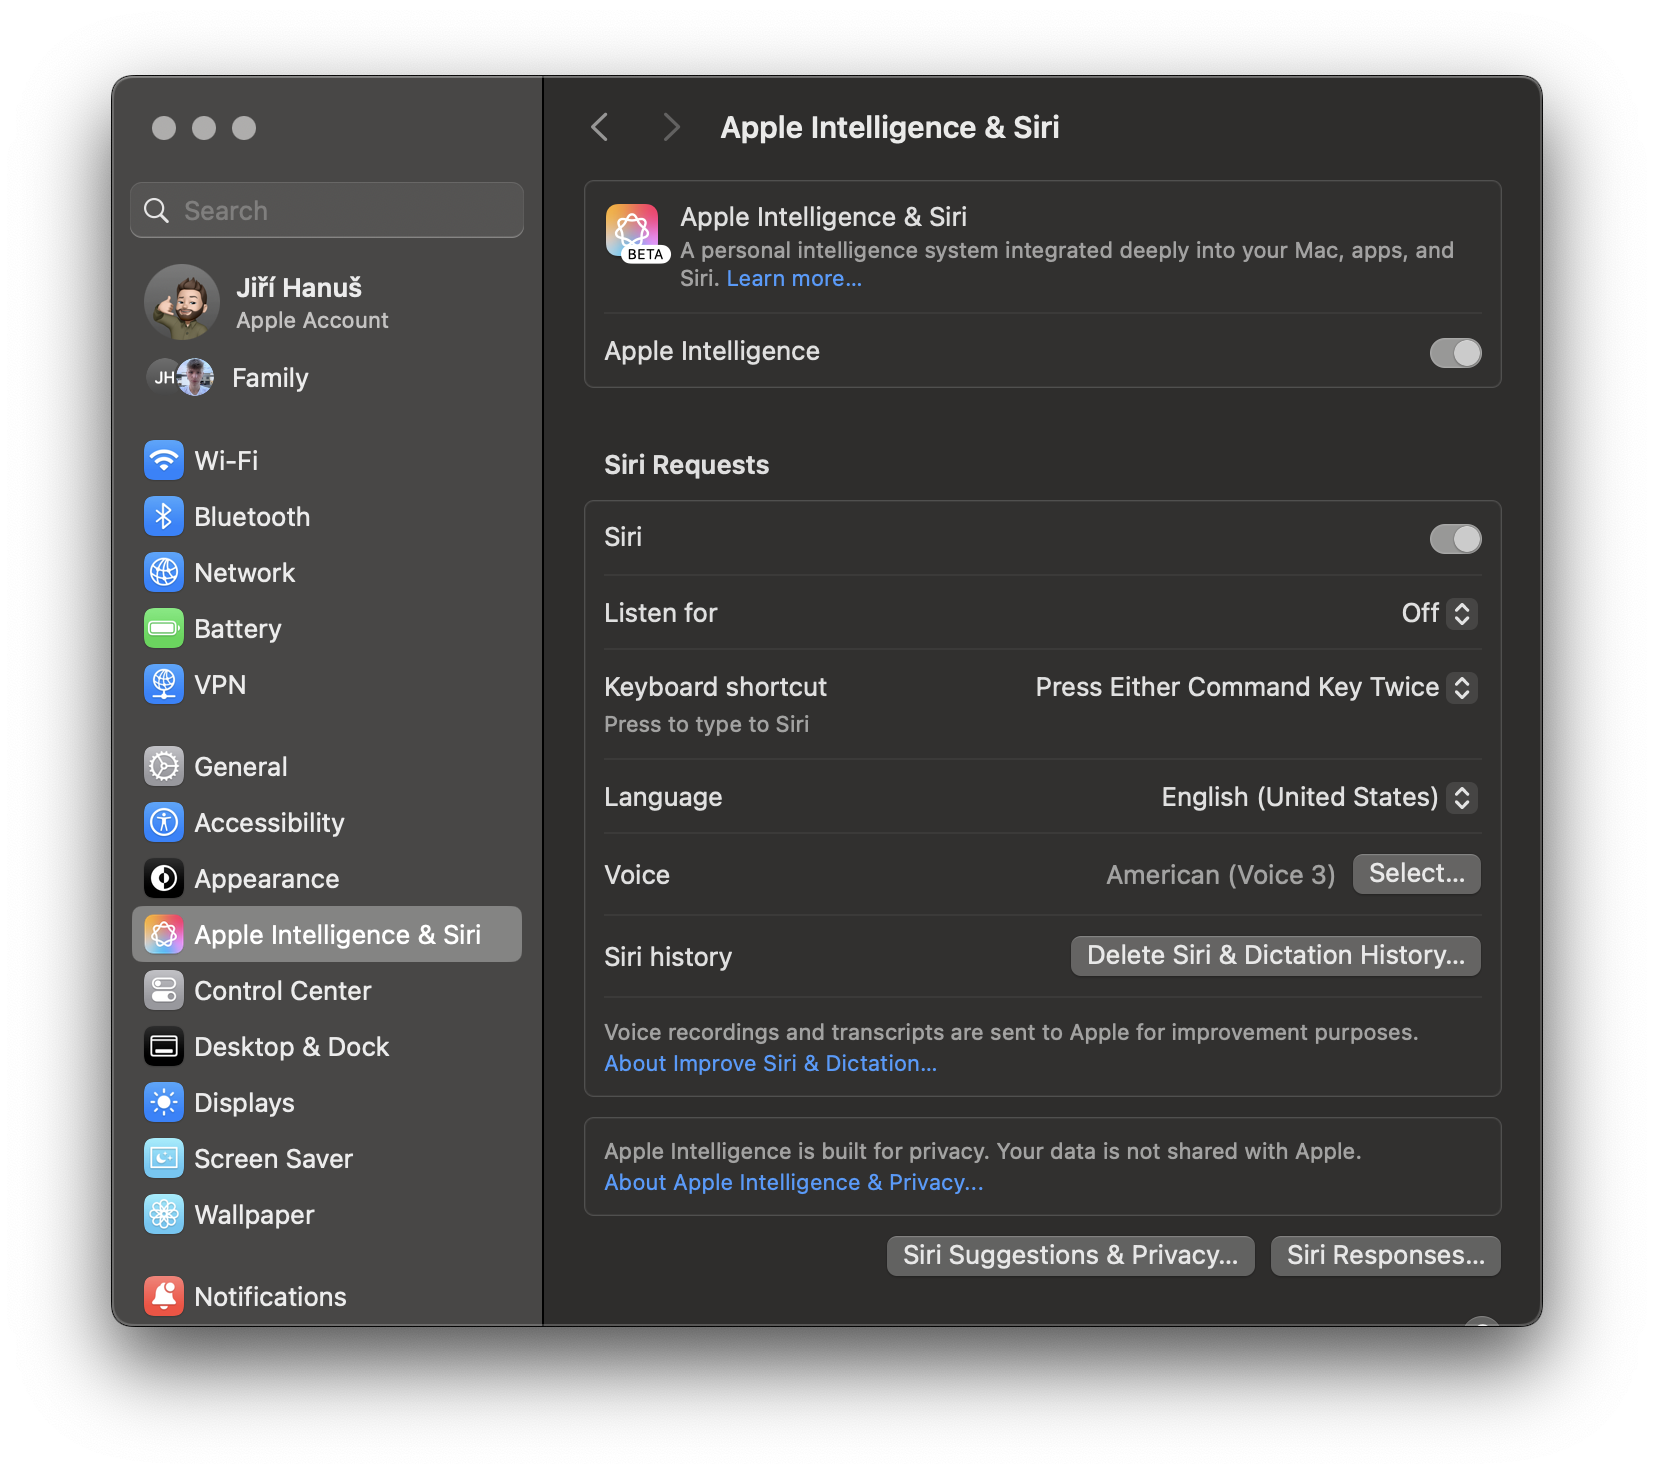The width and height of the screenshot is (1654, 1474).
Task: Select Appearance in the sidebar
Action: click(x=327, y=878)
